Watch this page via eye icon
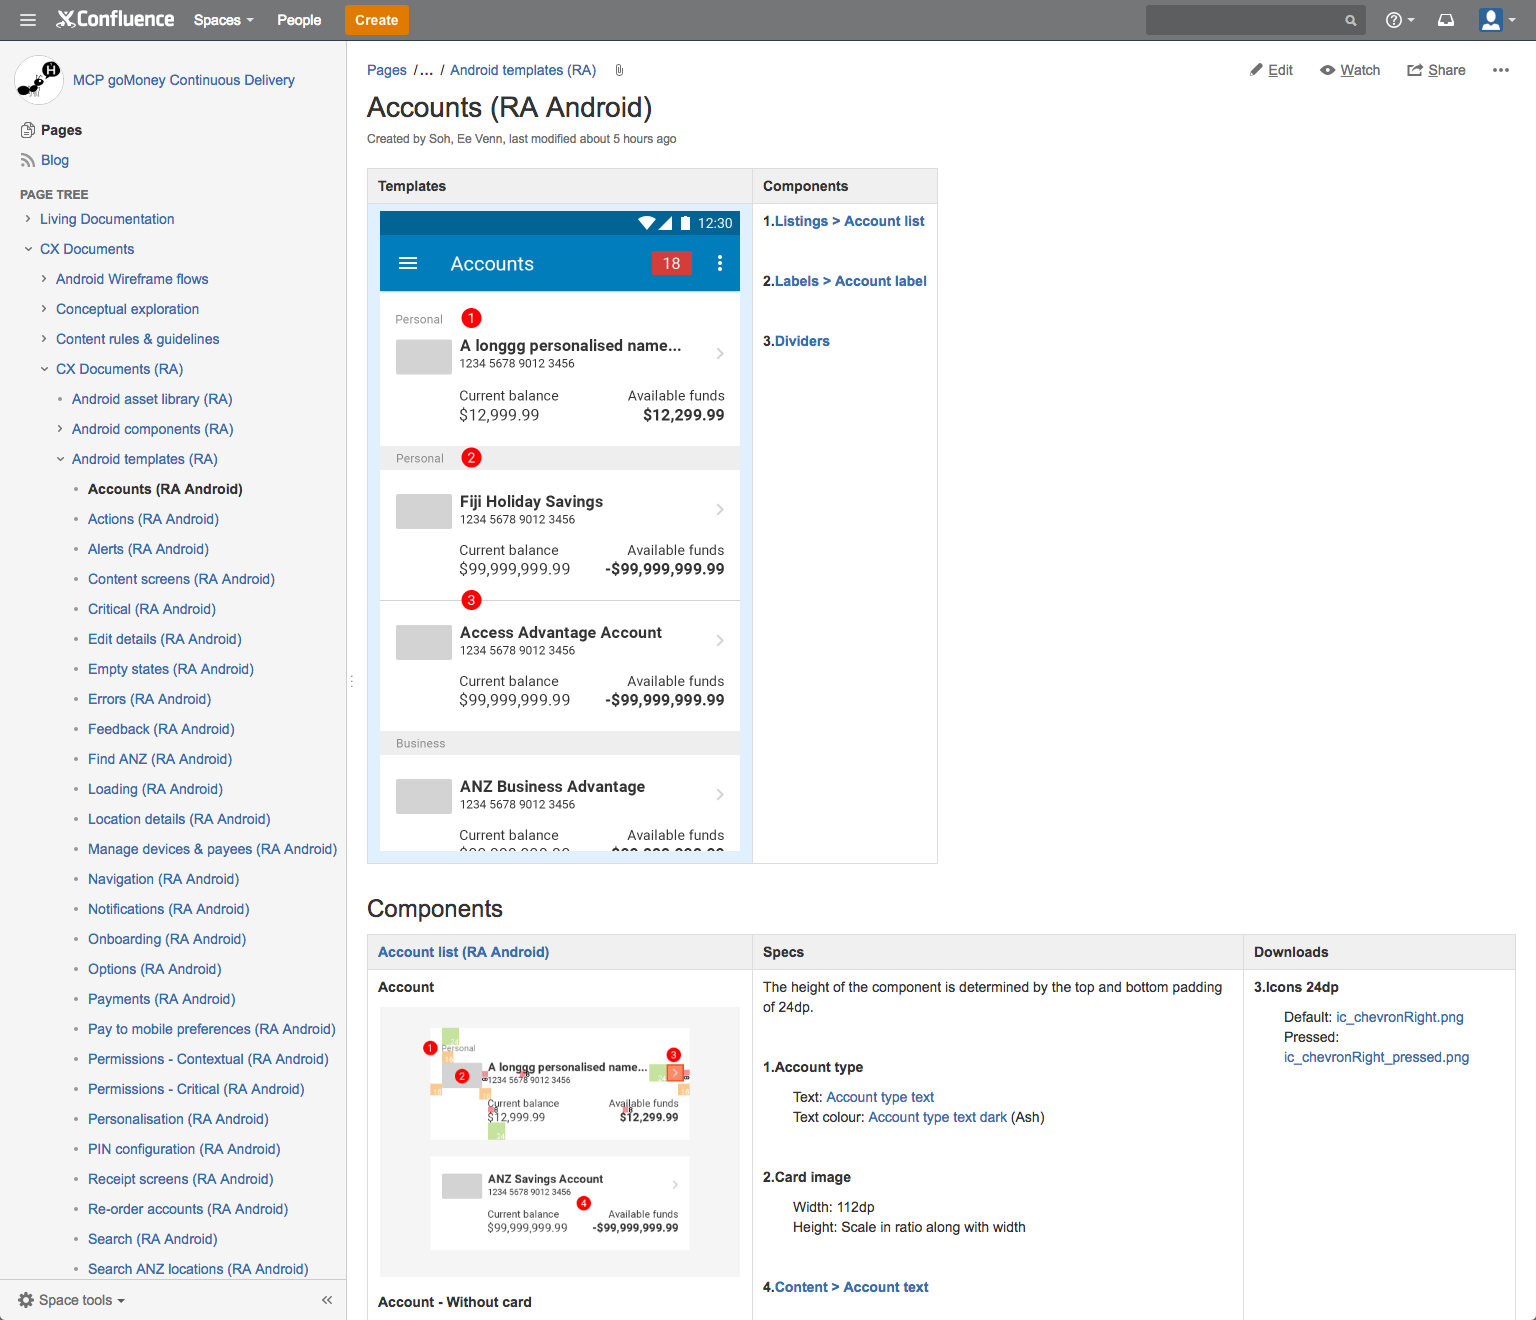 coord(1350,70)
